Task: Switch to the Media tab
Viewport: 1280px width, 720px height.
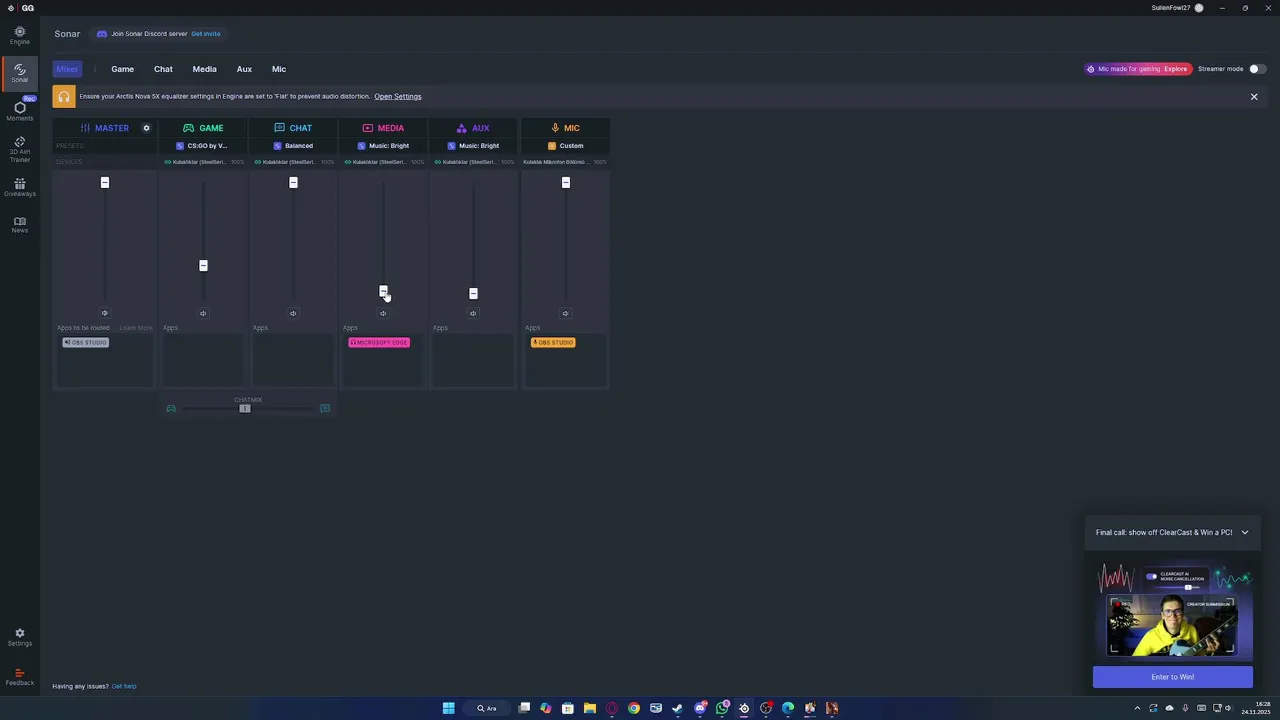Action: (204, 69)
